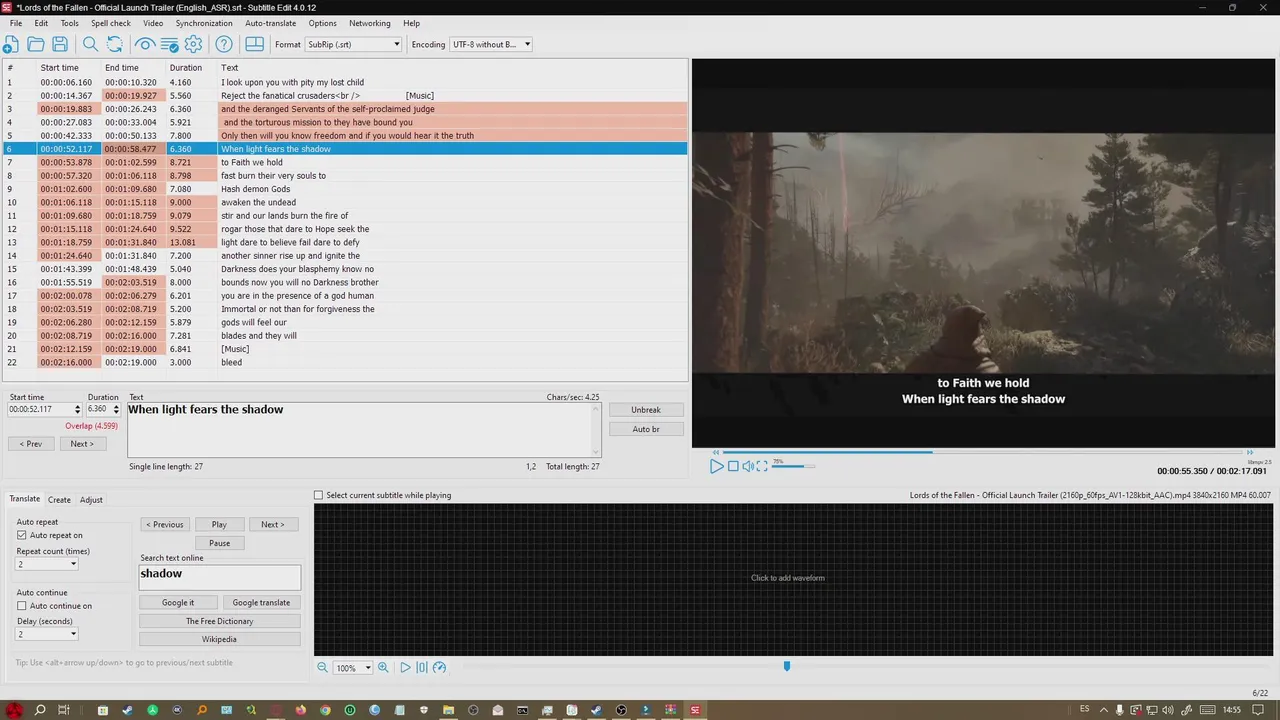This screenshot has width=1280, height=720.
Task: Click the Windows Start button
Action: pyautogui.click(x=13, y=710)
